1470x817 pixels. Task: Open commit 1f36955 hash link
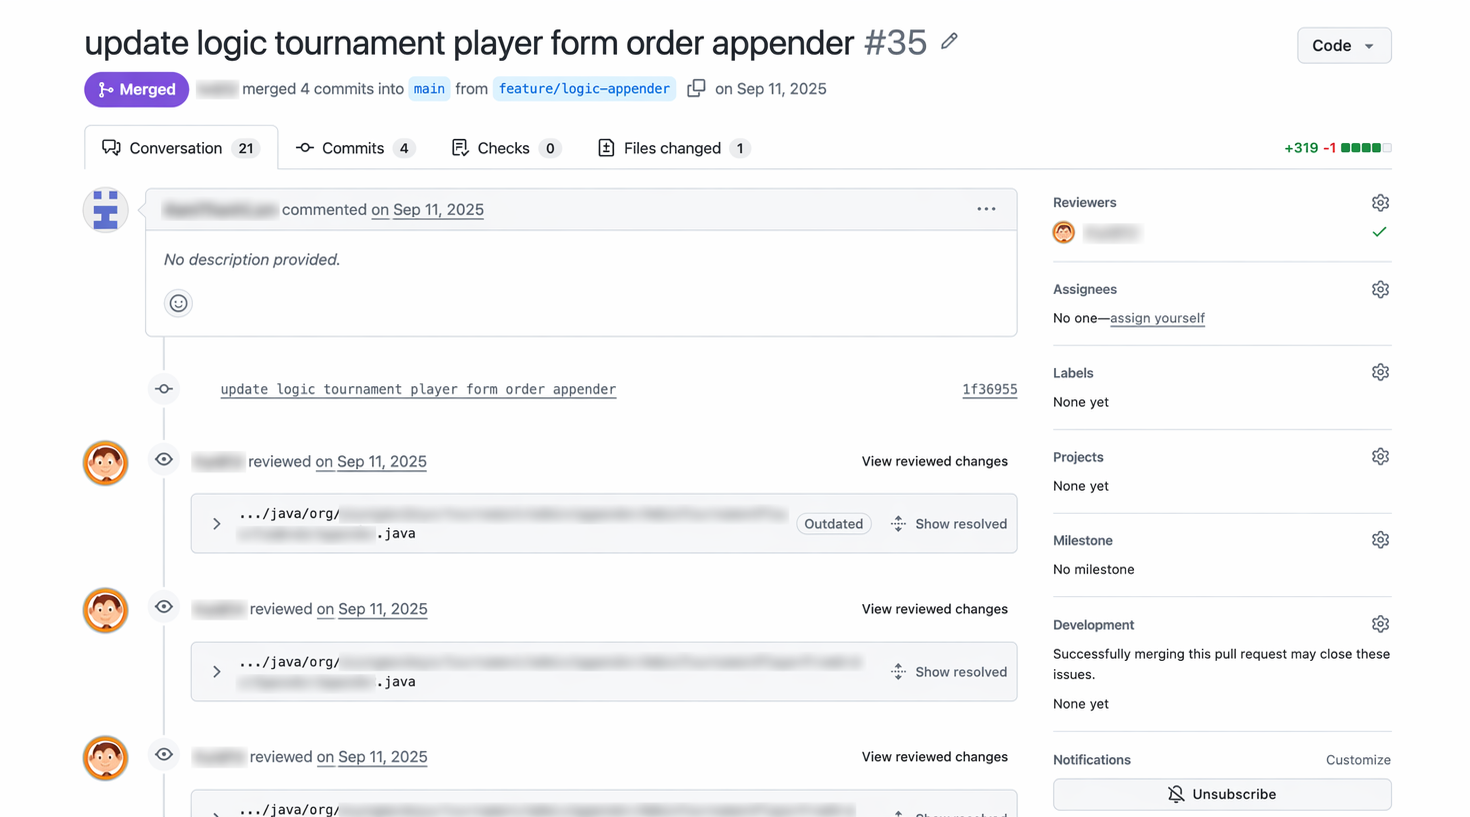(989, 390)
